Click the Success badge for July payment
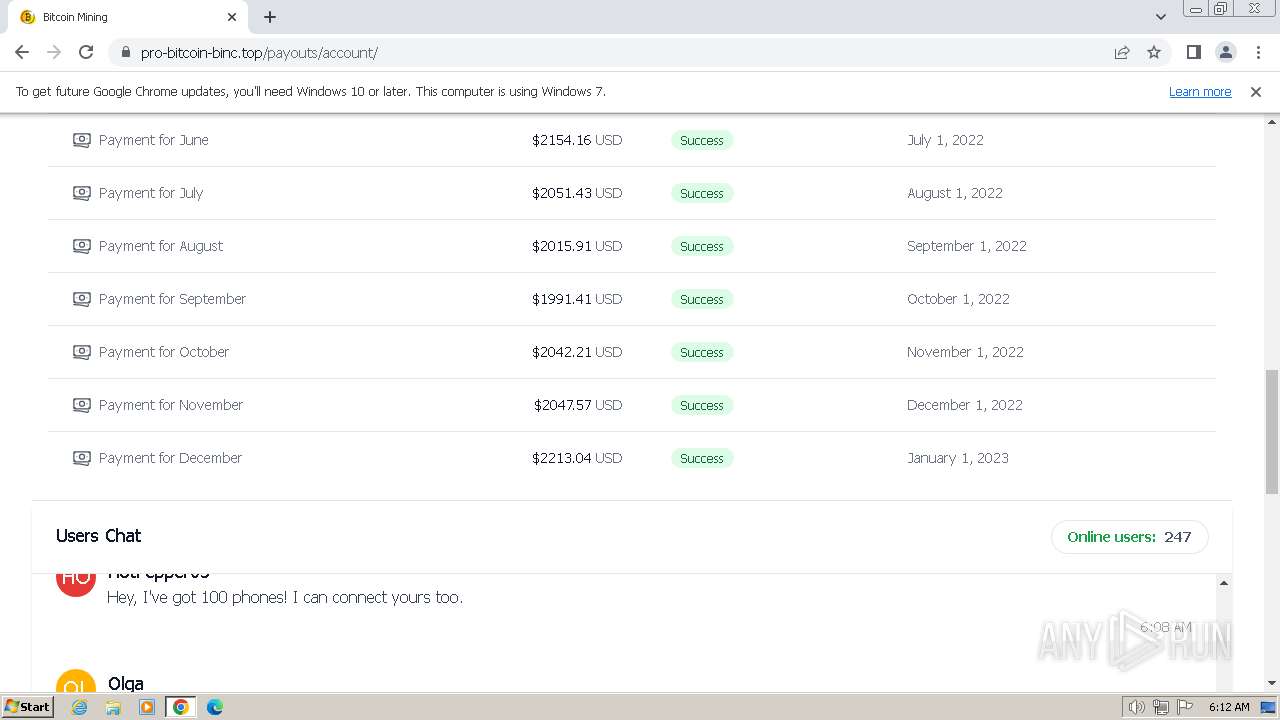Image resolution: width=1280 pixels, height=720 pixels. click(x=702, y=193)
